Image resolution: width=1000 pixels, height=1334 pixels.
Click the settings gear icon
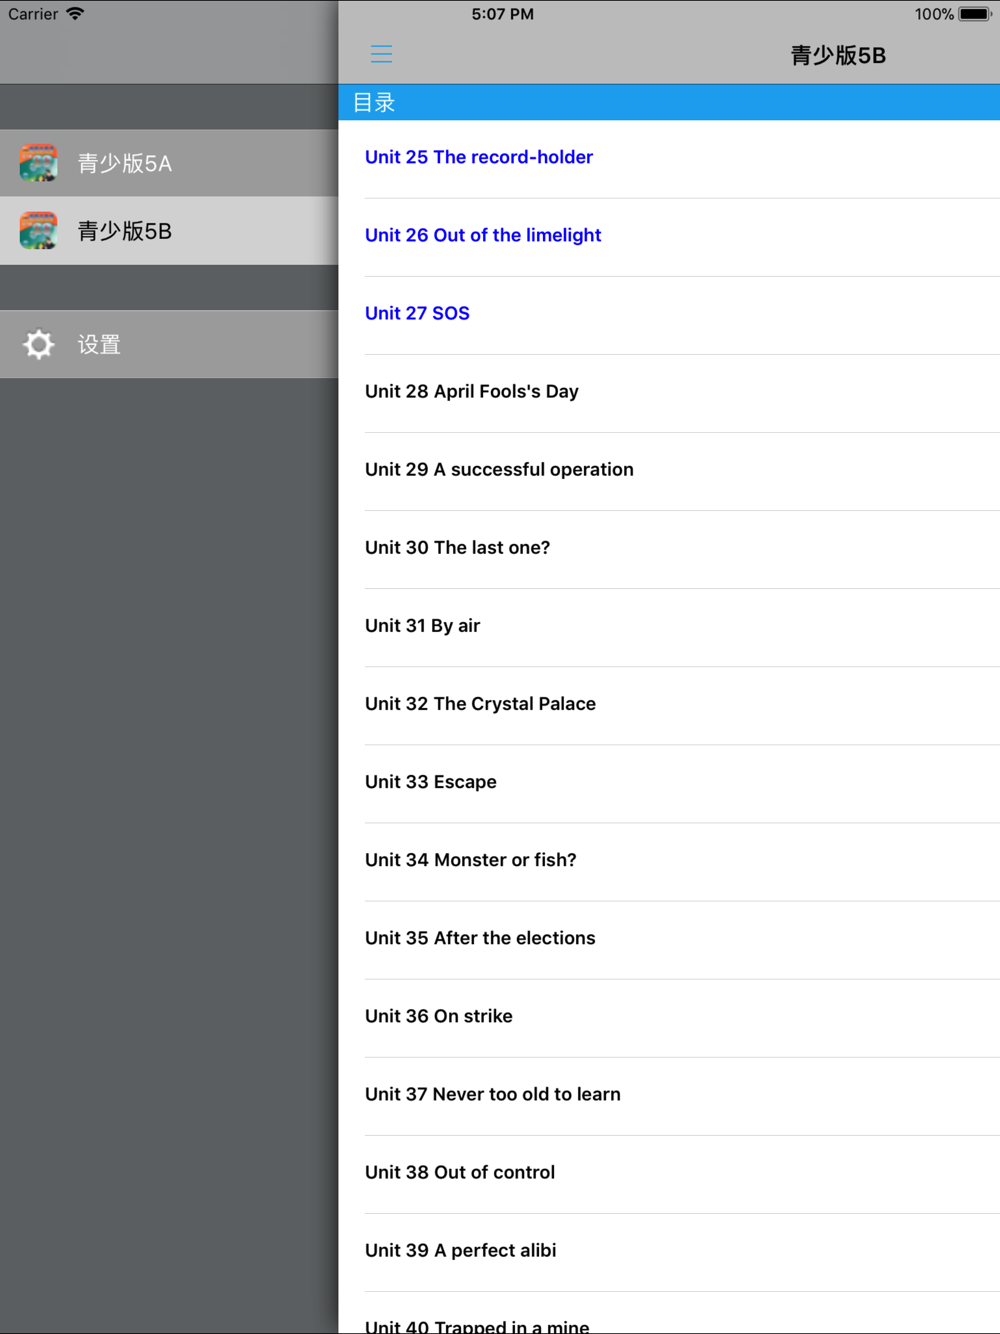click(x=39, y=345)
